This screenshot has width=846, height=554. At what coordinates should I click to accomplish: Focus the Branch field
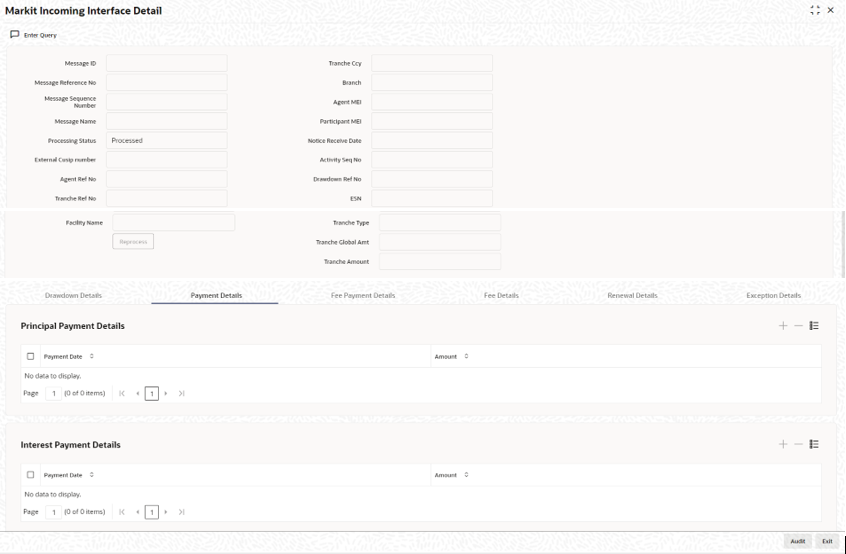(432, 83)
